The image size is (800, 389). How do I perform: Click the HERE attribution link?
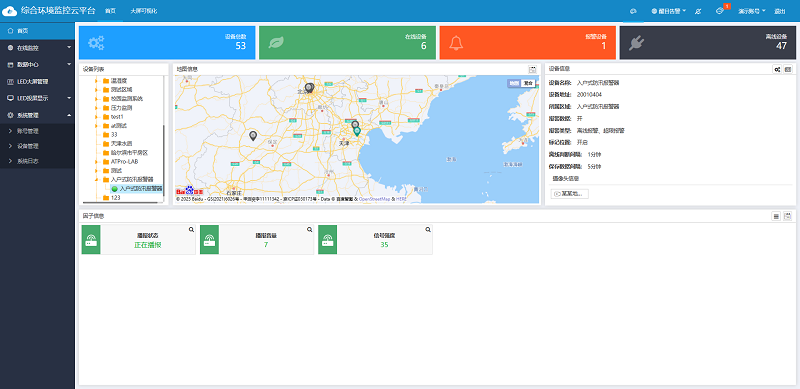pos(401,199)
